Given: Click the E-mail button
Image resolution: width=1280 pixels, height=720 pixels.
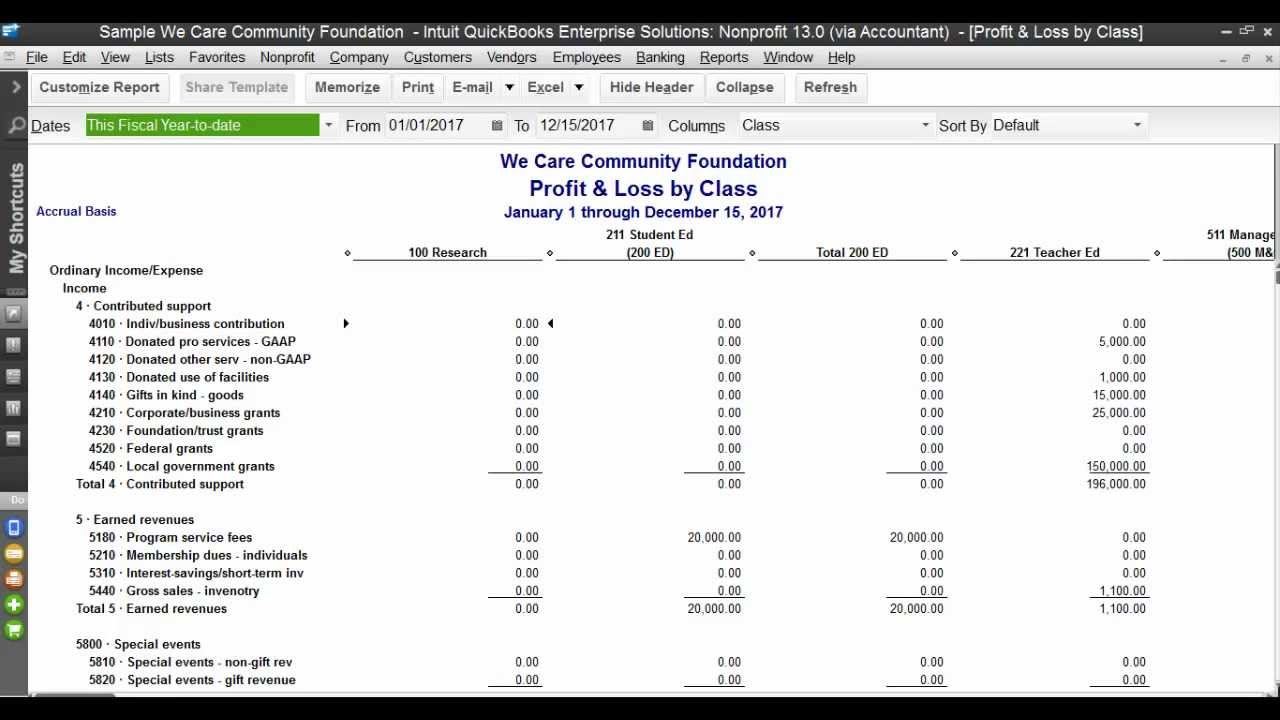Looking at the screenshot, I should [472, 88].
